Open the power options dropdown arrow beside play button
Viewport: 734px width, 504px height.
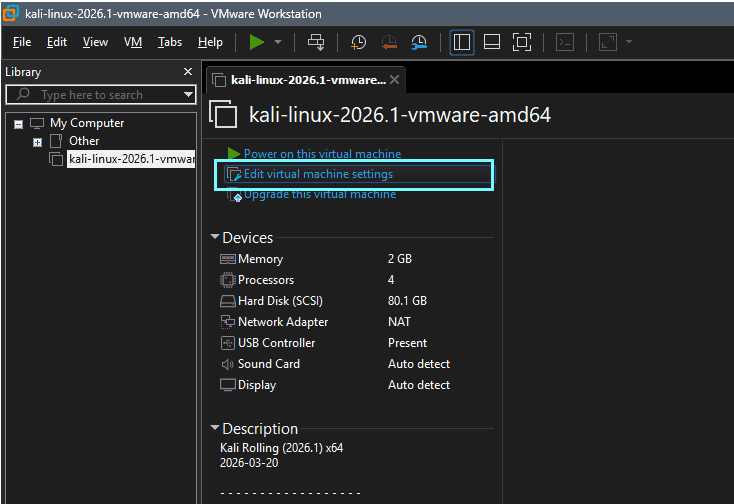click(x=278, y=42)
